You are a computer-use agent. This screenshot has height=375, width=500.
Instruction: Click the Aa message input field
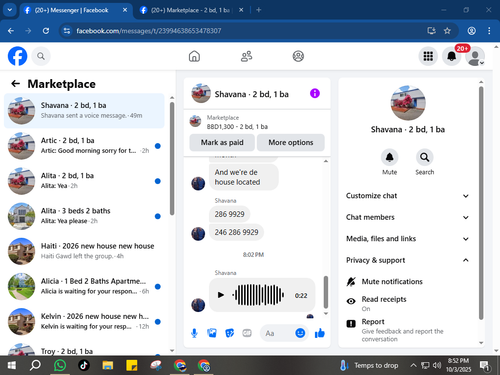277,333
